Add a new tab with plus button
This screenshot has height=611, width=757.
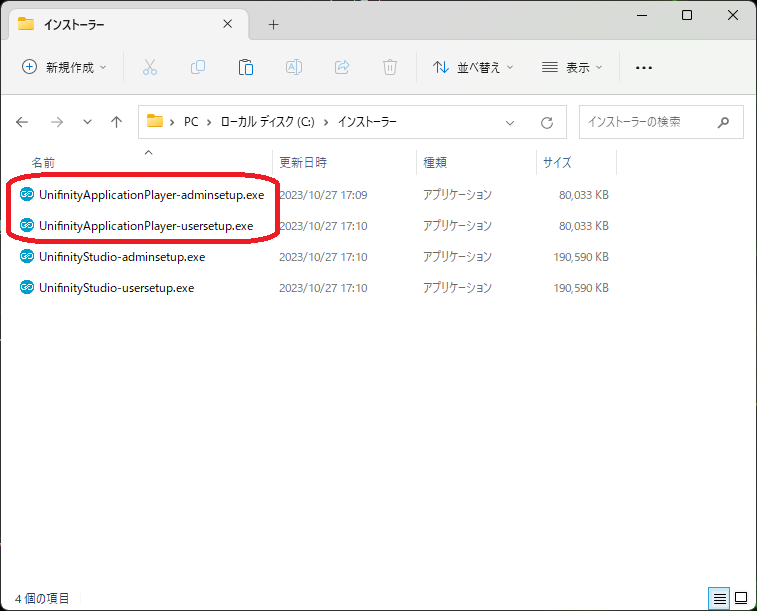[274, 24]
